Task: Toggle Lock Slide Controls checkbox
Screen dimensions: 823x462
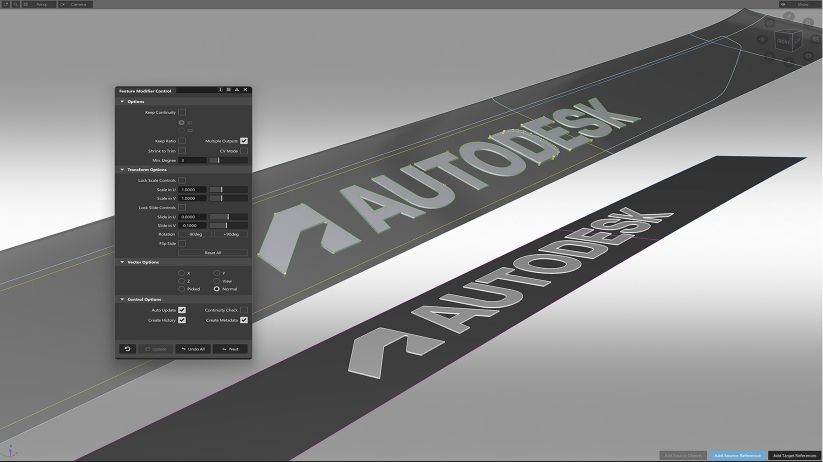Action: pyautogui.click(x=182, y=207)
